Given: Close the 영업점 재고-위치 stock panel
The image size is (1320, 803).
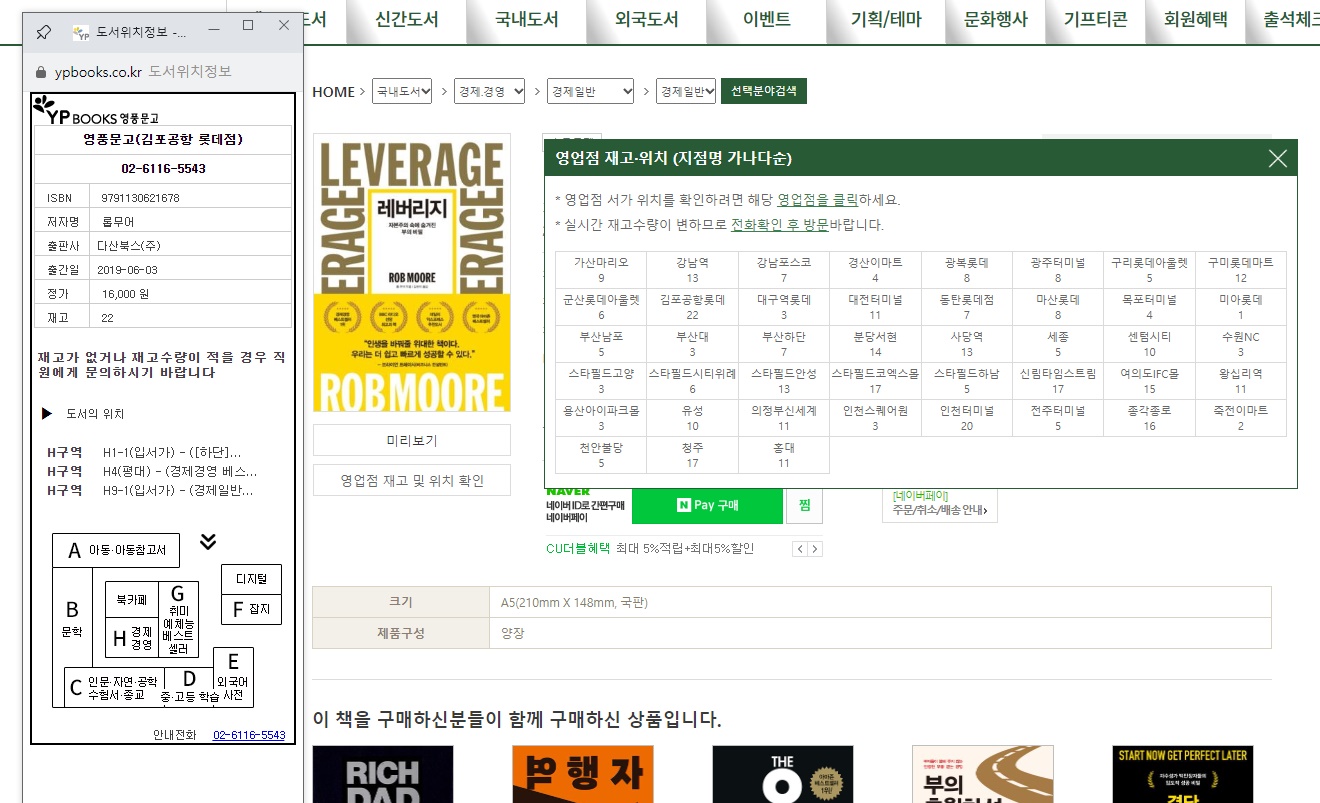Looking at the screenshot, I should 1277,158.
